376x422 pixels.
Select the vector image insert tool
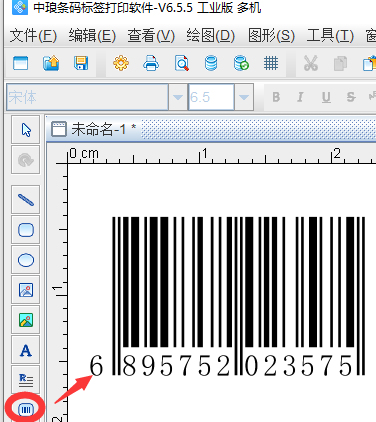26,290
